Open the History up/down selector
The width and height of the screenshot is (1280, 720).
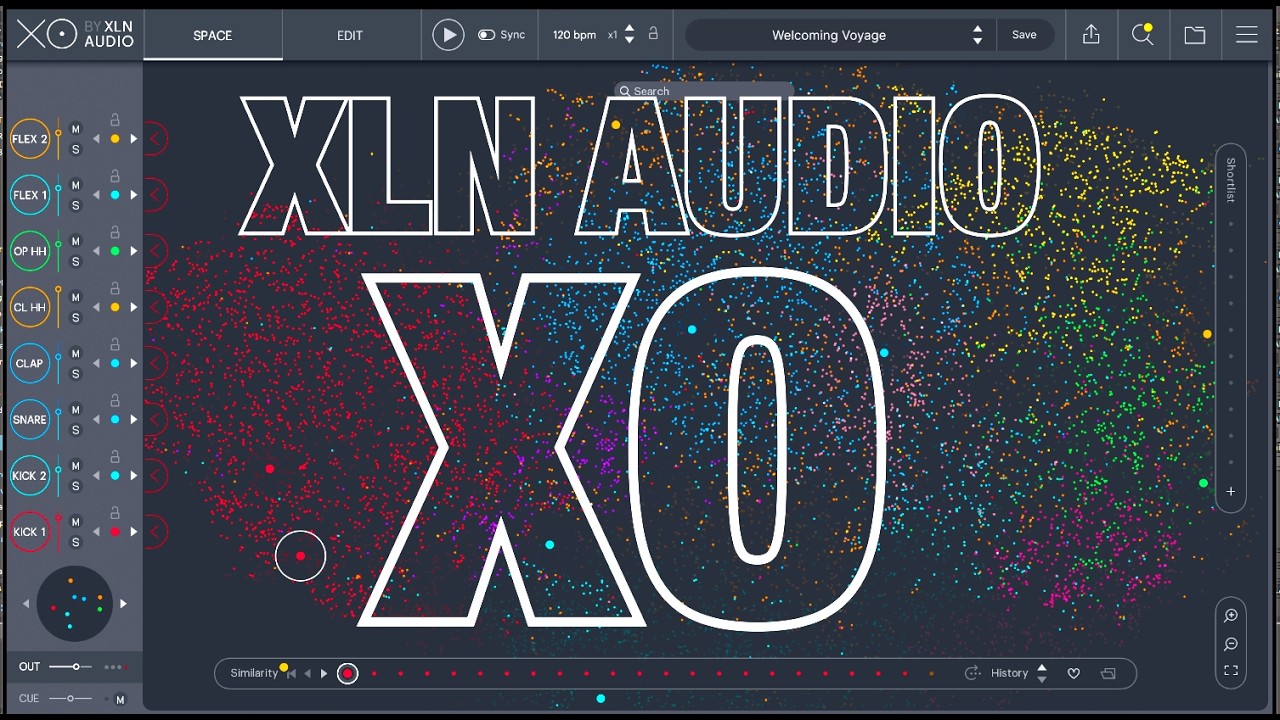tap(1042, 673)
